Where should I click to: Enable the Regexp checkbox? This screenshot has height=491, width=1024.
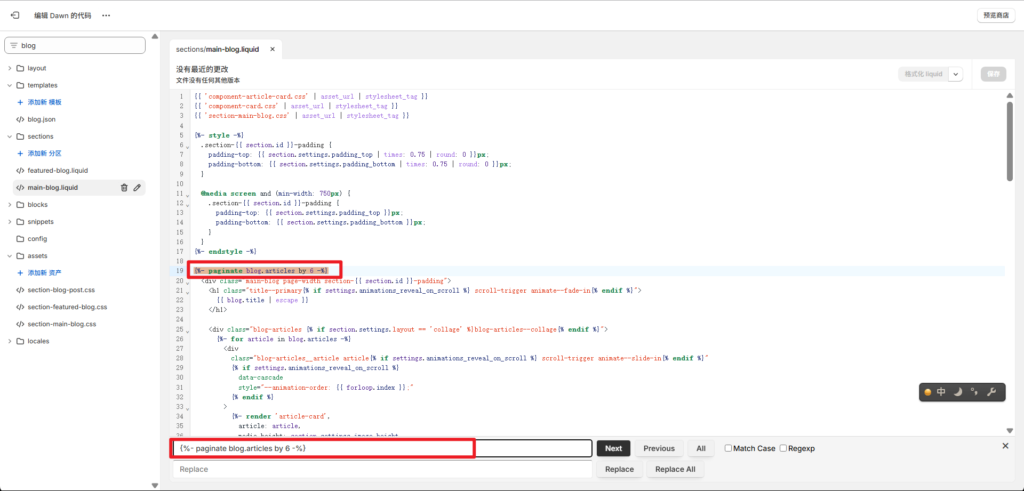coord(784,449)
